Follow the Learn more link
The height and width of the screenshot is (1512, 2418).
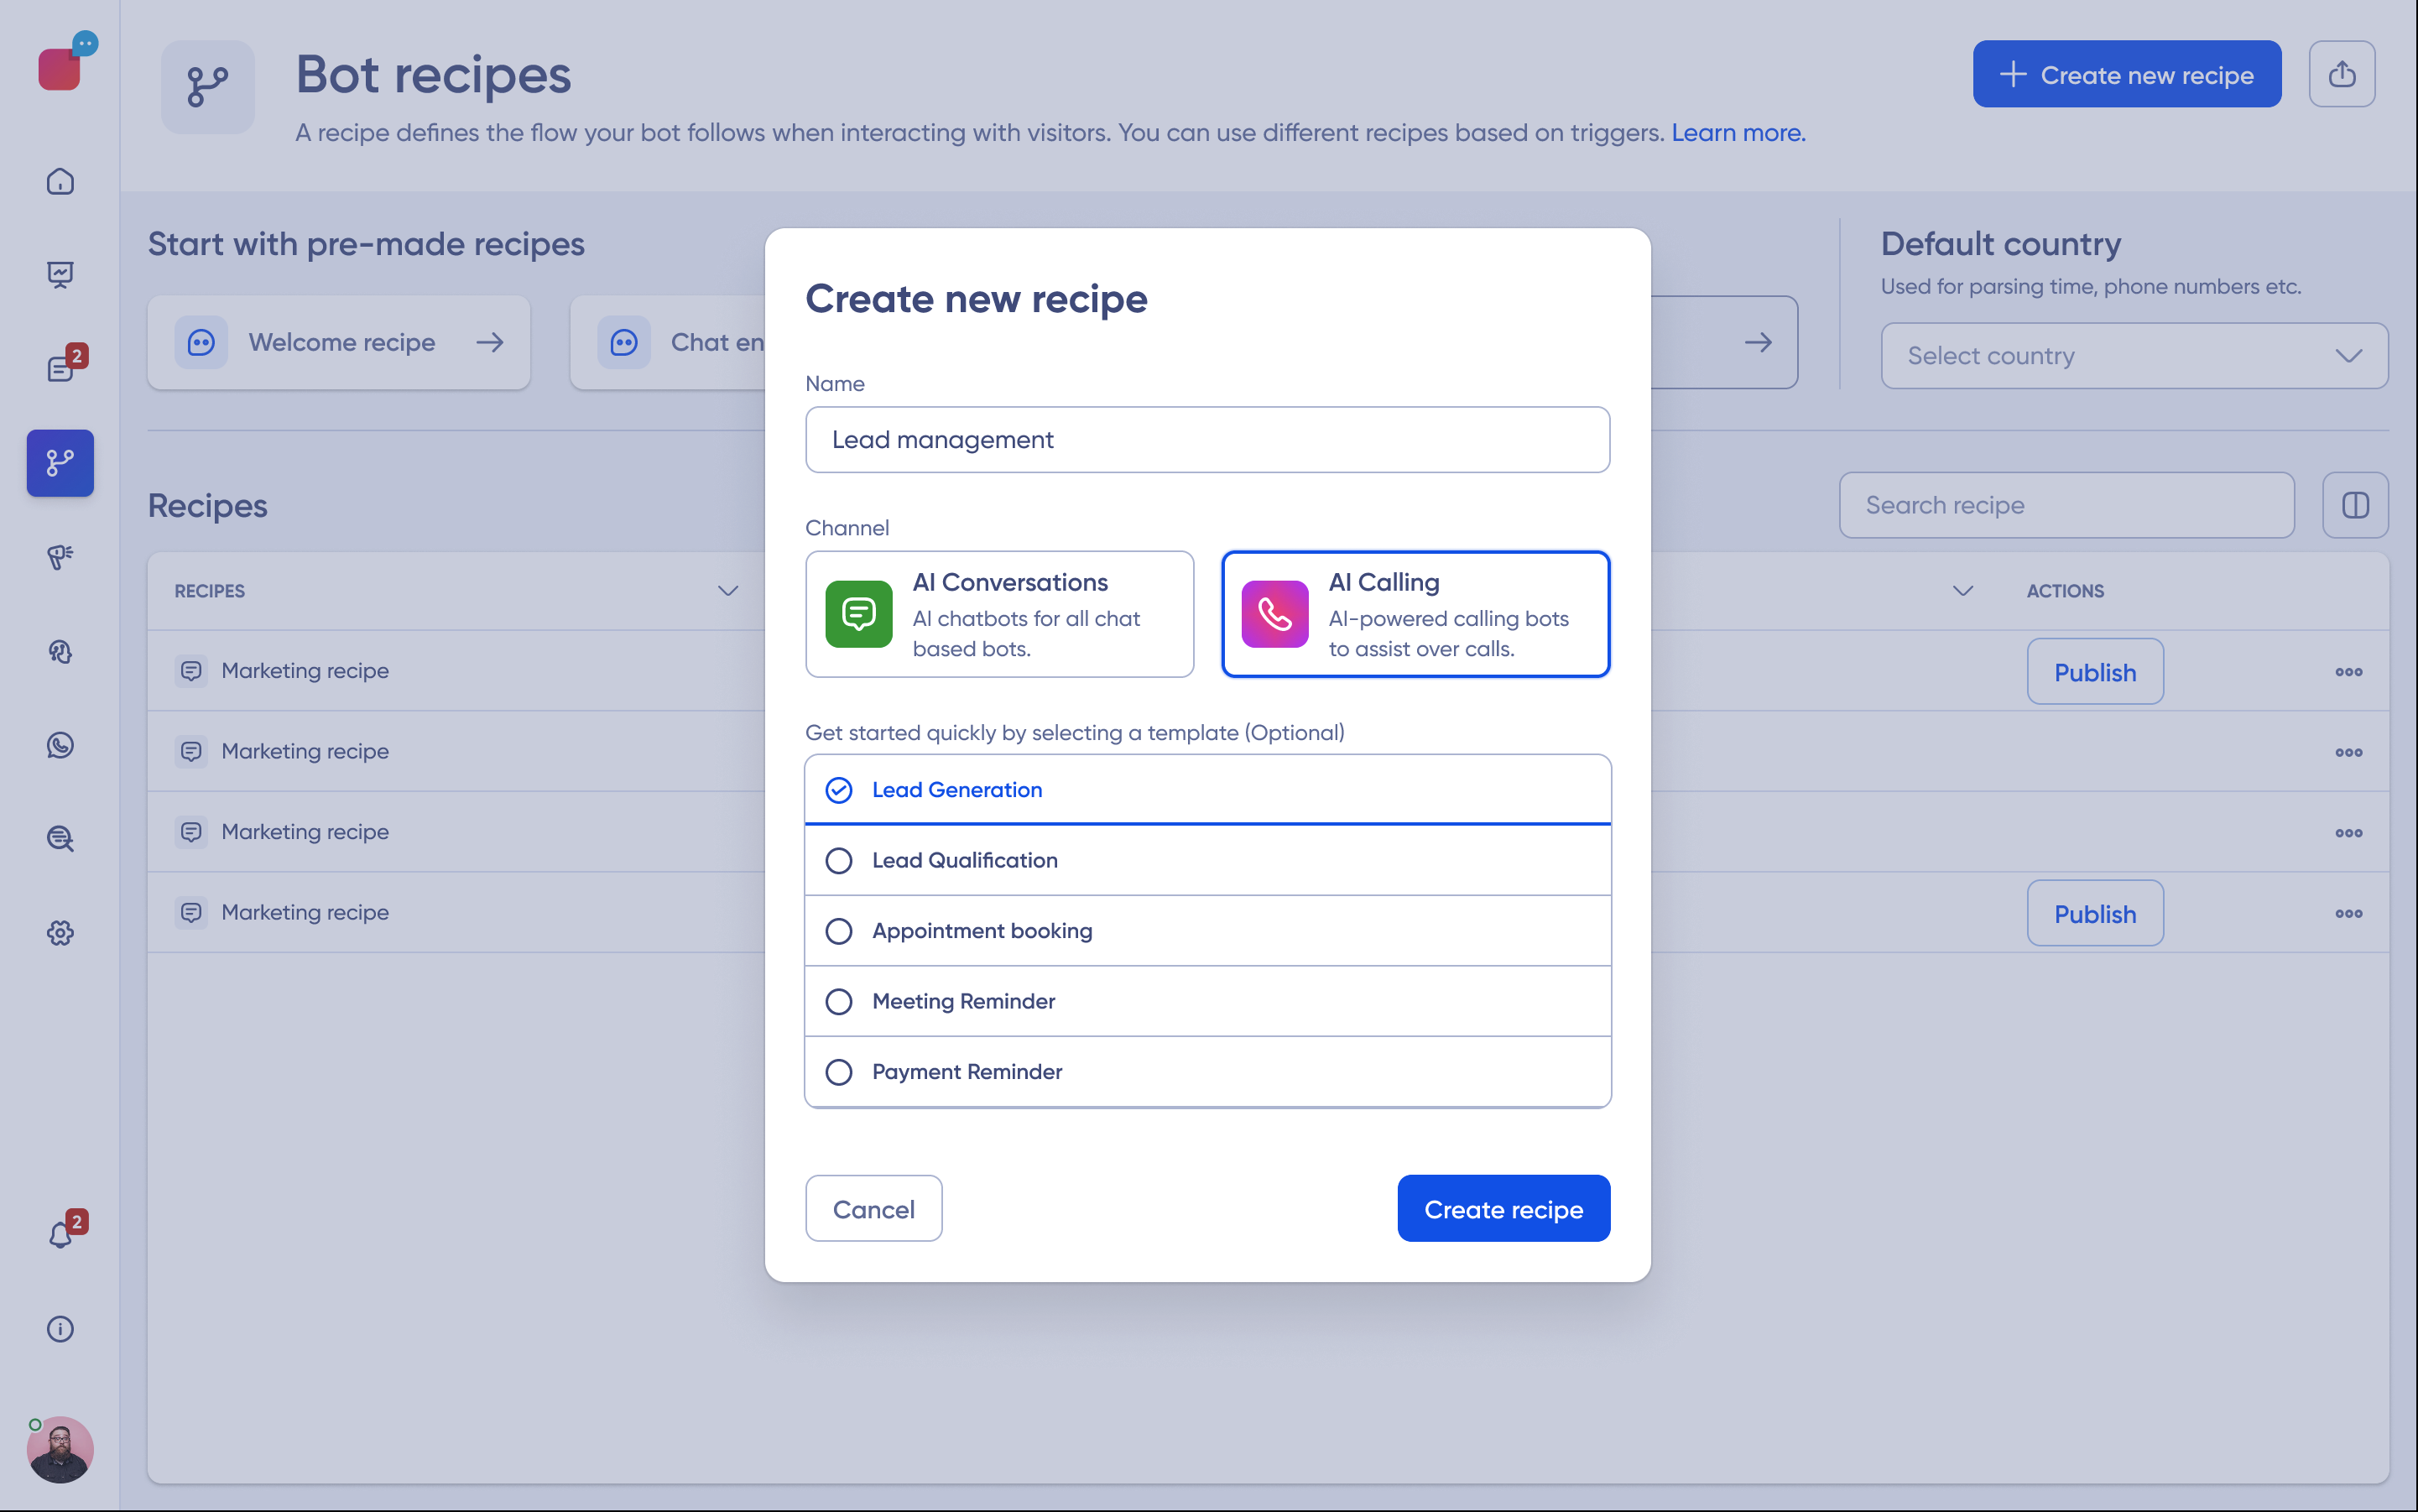pos(1738,133)
